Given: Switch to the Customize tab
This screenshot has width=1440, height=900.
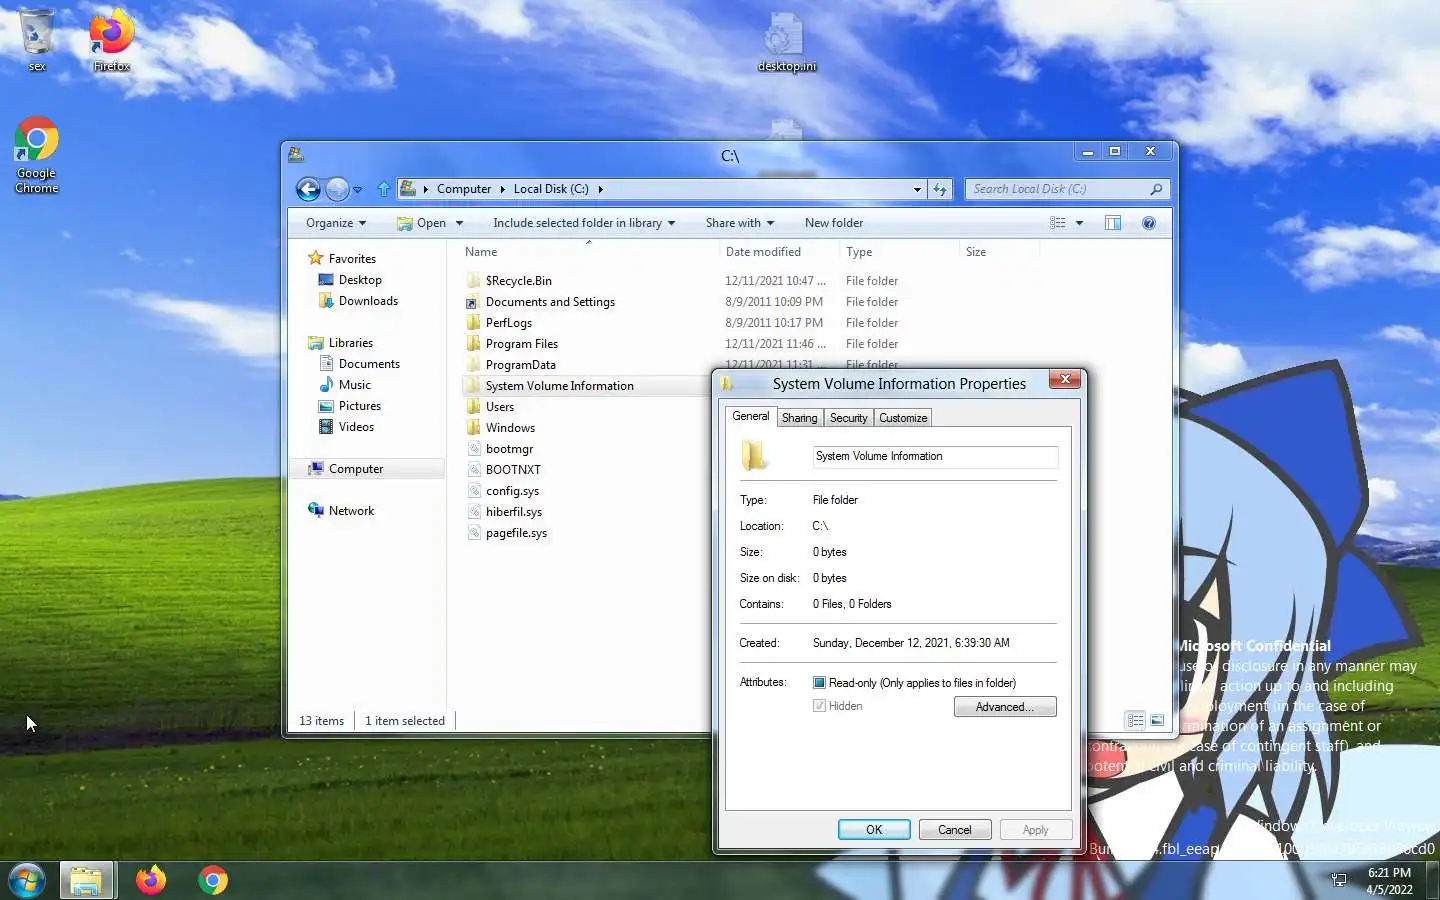Looking at the screenshot, I should pos(903,418).
